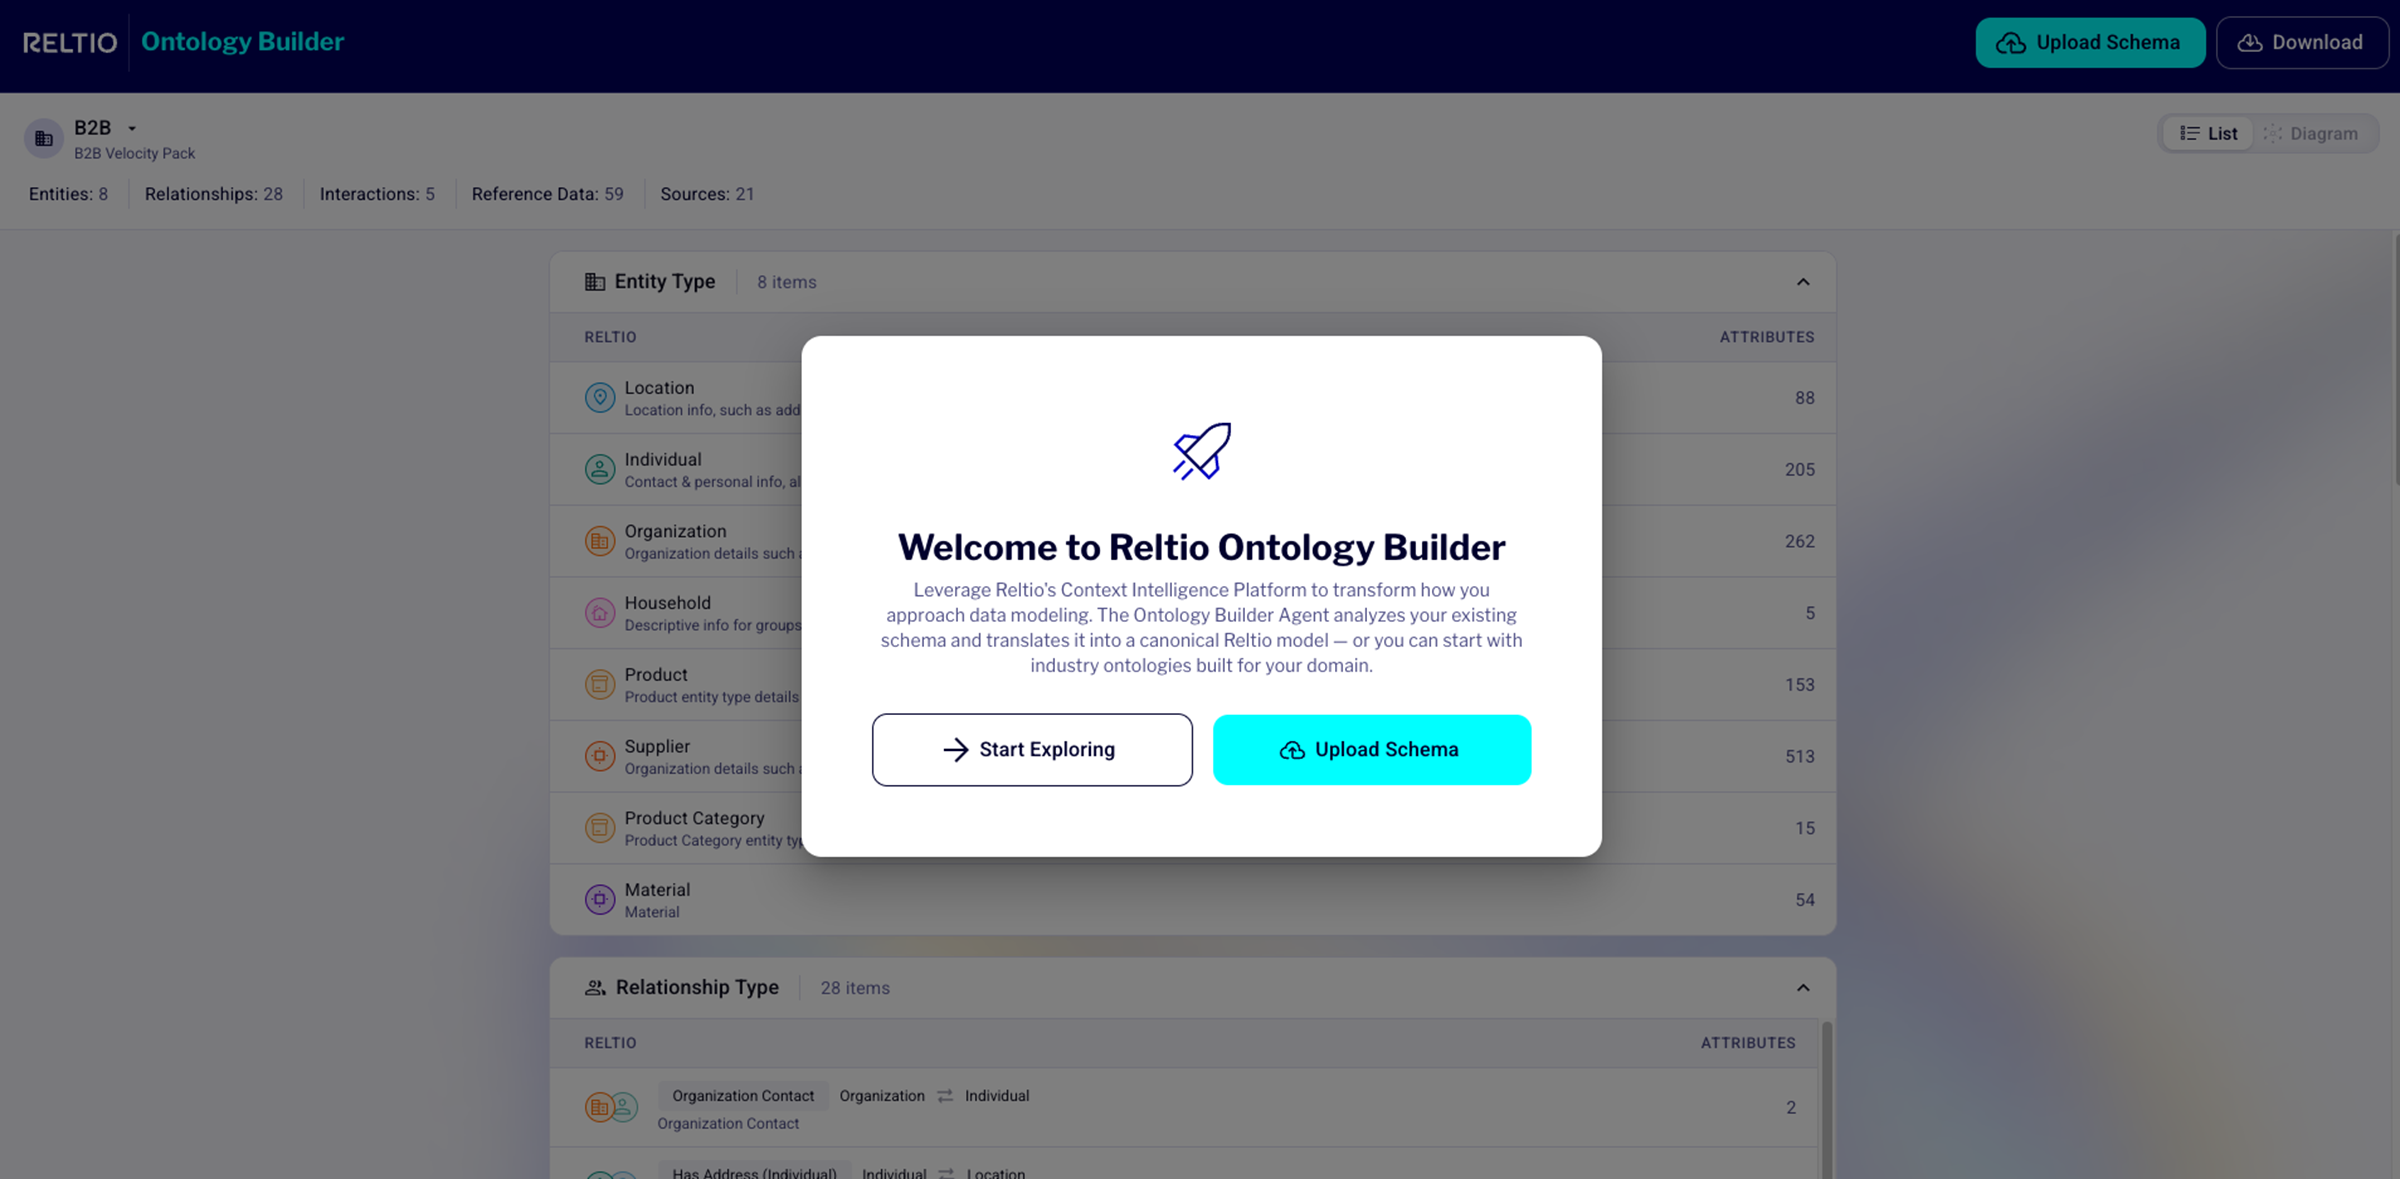Click the Relationships: 28 count
2400x1179 pixels.
214,194
